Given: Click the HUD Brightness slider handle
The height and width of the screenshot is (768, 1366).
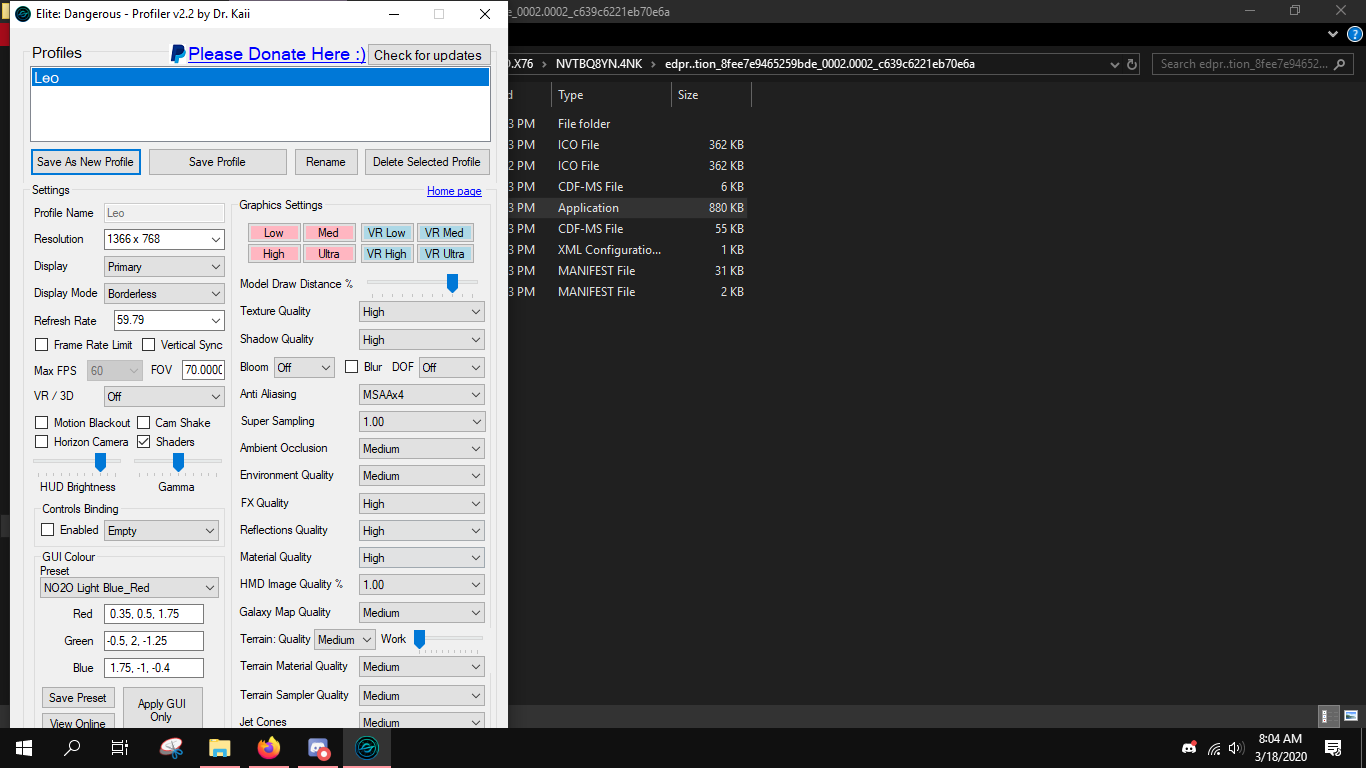Looking at the screenshot, I should click(100, 462).
